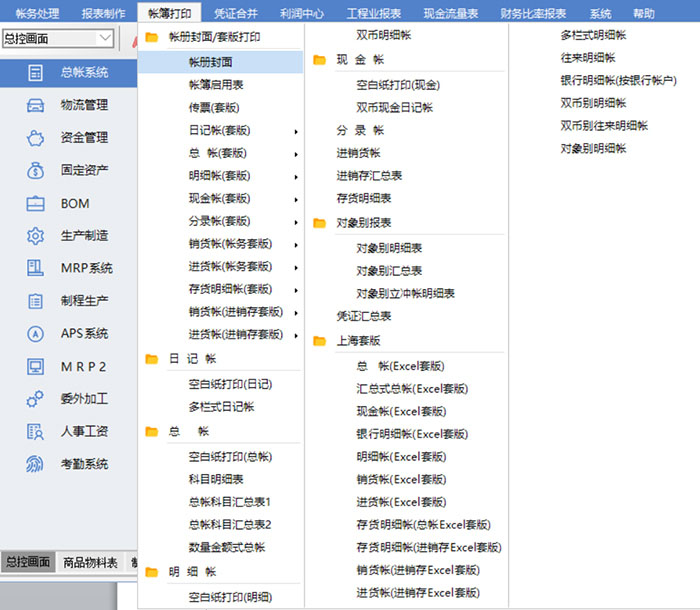Expand 销货帐(进销存套版) submenu
The width and height of the screenshot is (700, 610).
click(x=295, y=312)
